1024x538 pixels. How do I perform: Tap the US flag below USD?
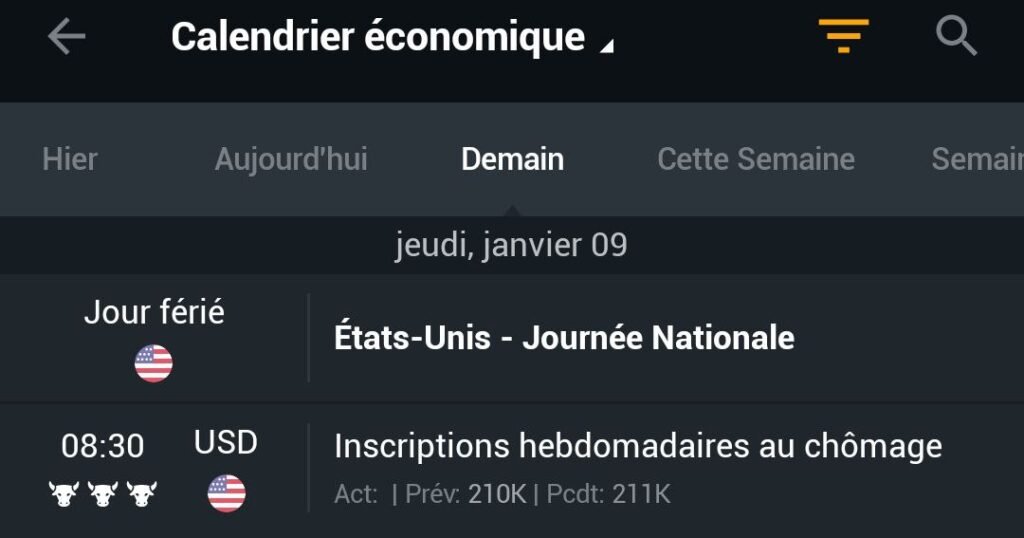227,493
